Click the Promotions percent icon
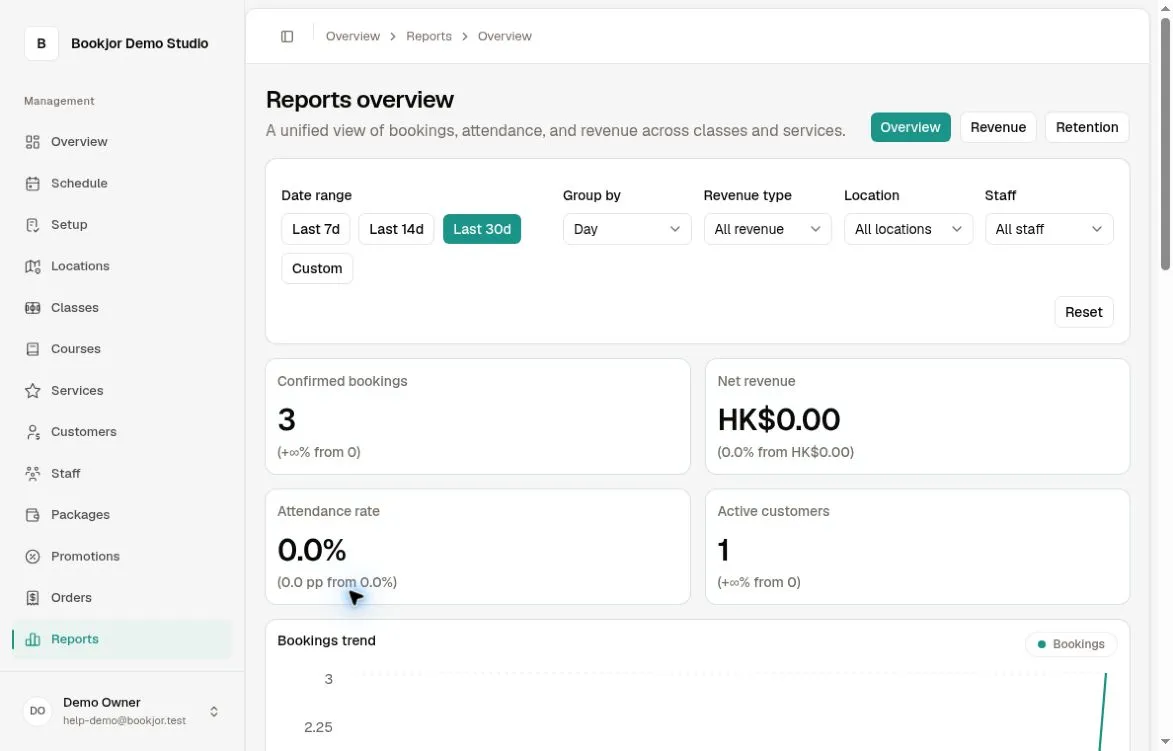Viewport: 1173px width, 751px height. pyautogui.click(x=32, y=557)
